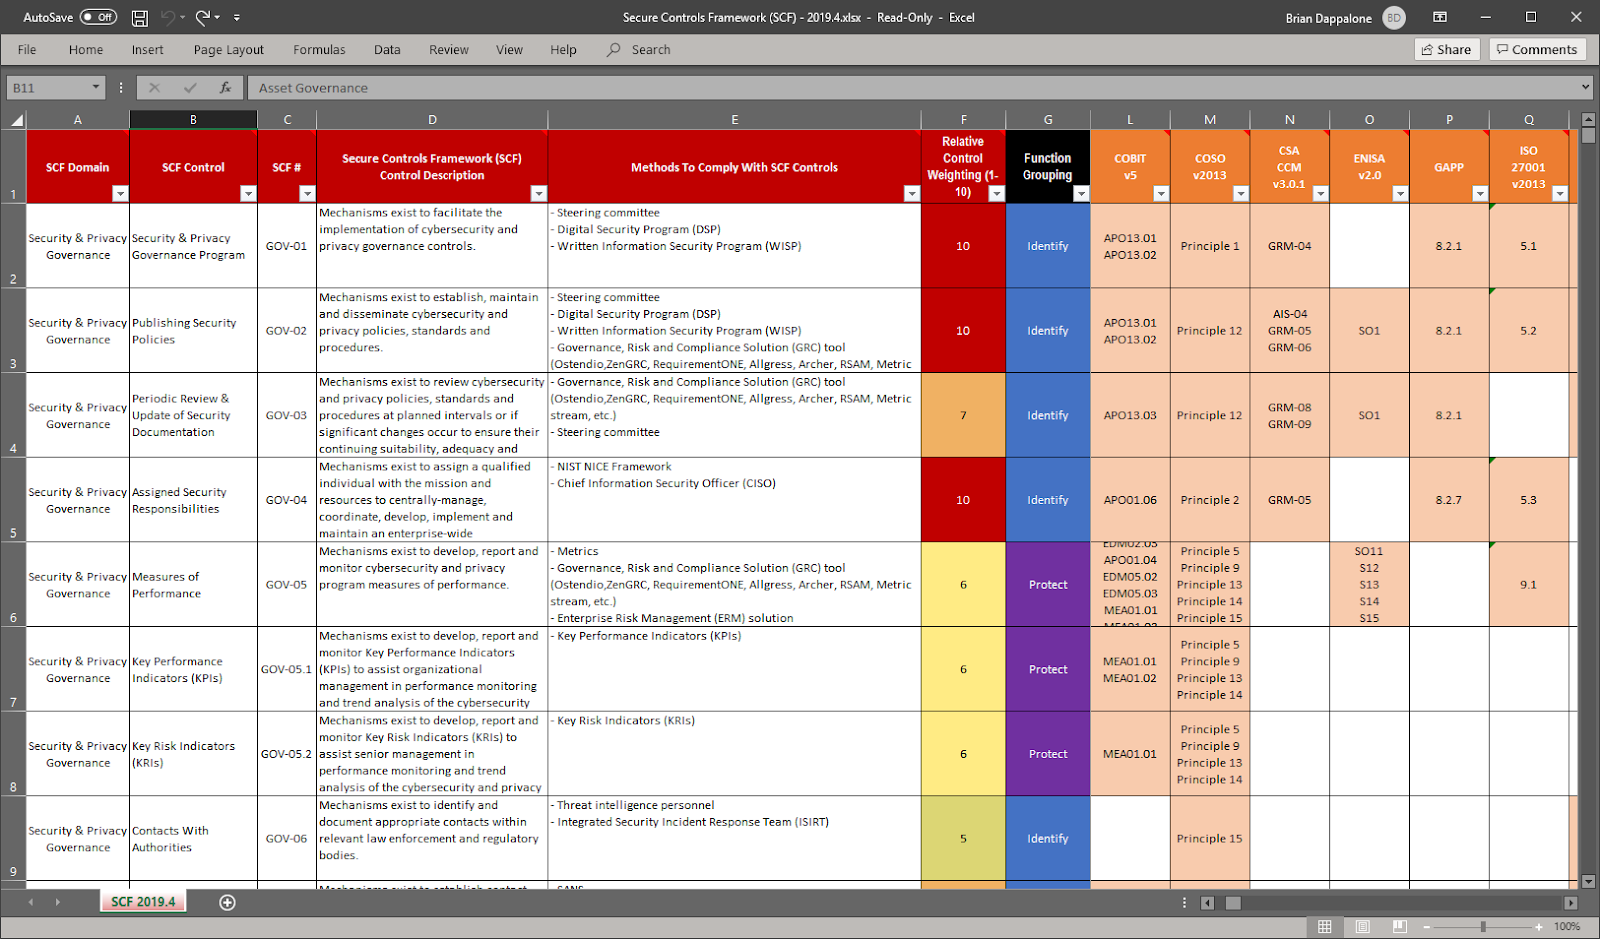Select the SCF 2019.4 sheet tab
1600x939 pixels.
coord(143,902)
